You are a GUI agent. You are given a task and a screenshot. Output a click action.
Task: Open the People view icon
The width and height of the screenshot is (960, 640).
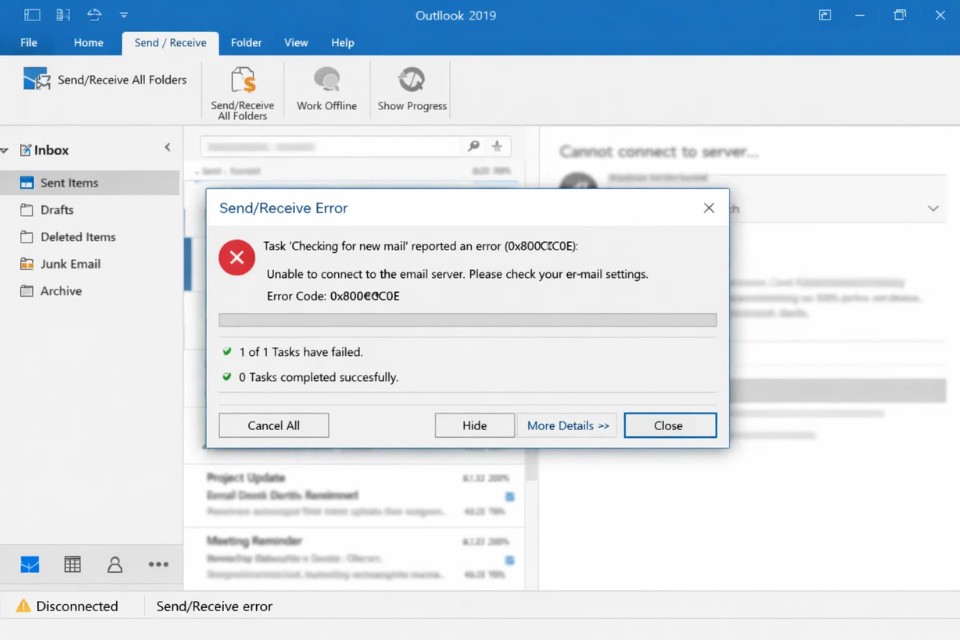(x=115, y=564)
